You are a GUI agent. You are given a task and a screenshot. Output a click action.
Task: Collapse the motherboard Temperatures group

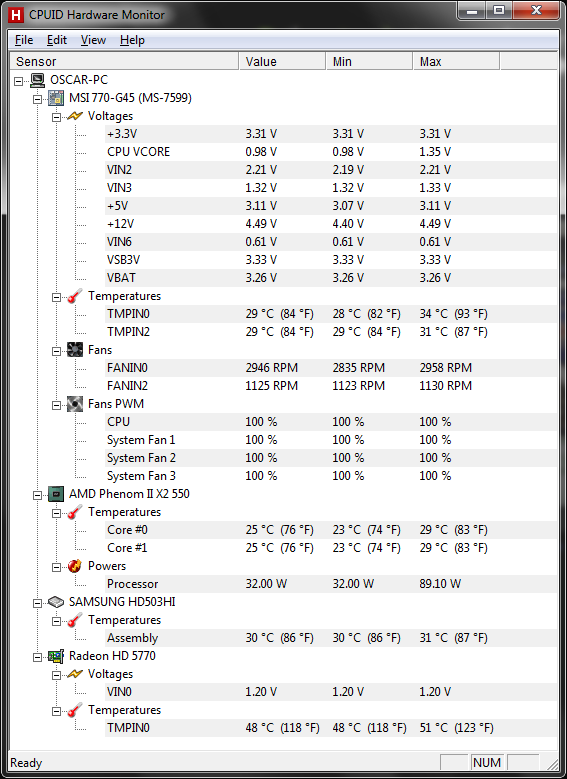[x=57, y=297]
